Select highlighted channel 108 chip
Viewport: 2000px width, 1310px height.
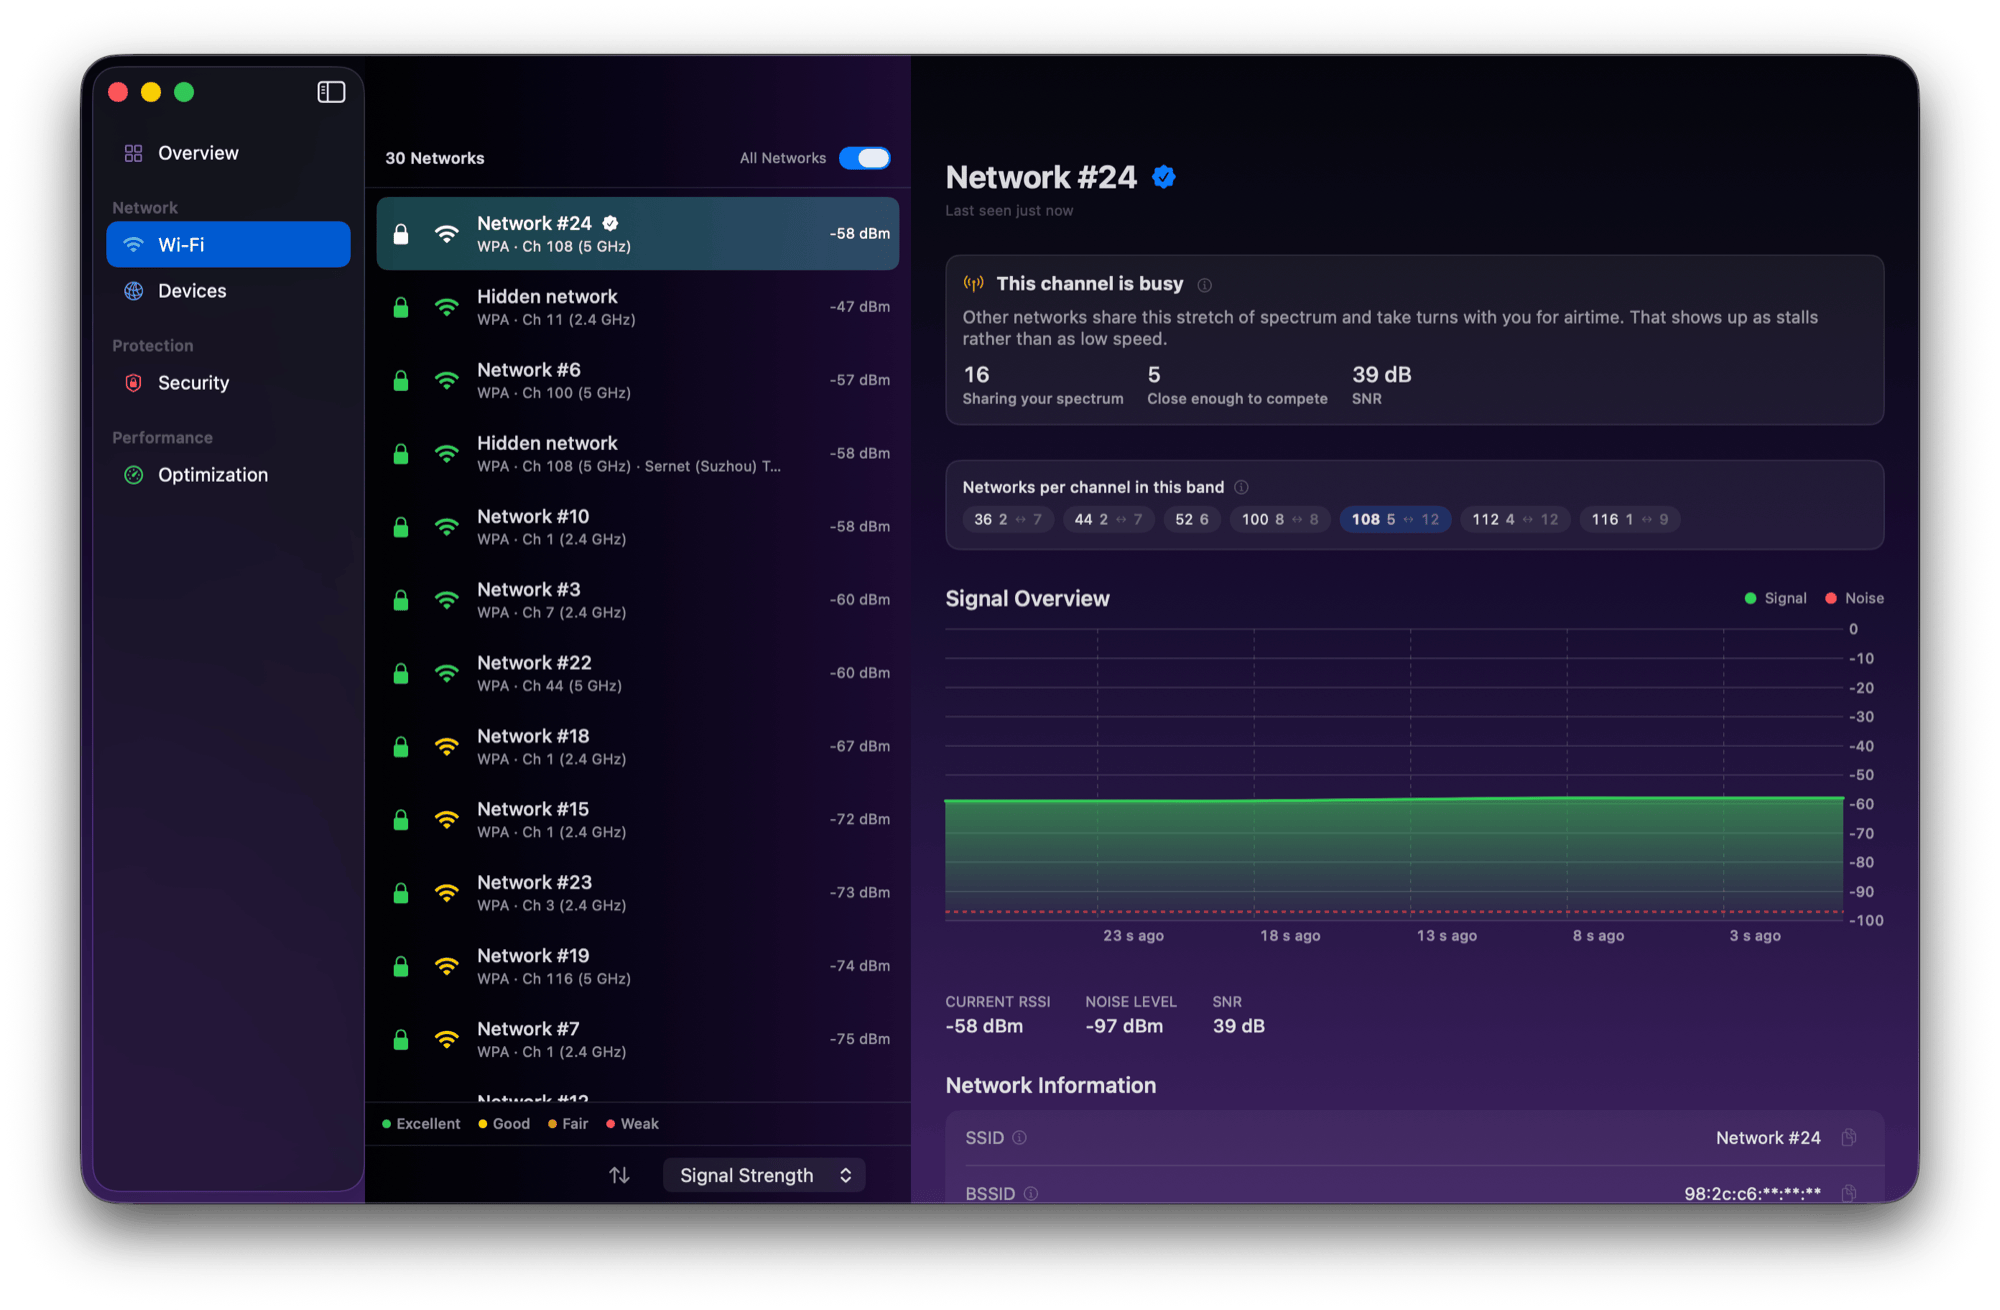1395,519
